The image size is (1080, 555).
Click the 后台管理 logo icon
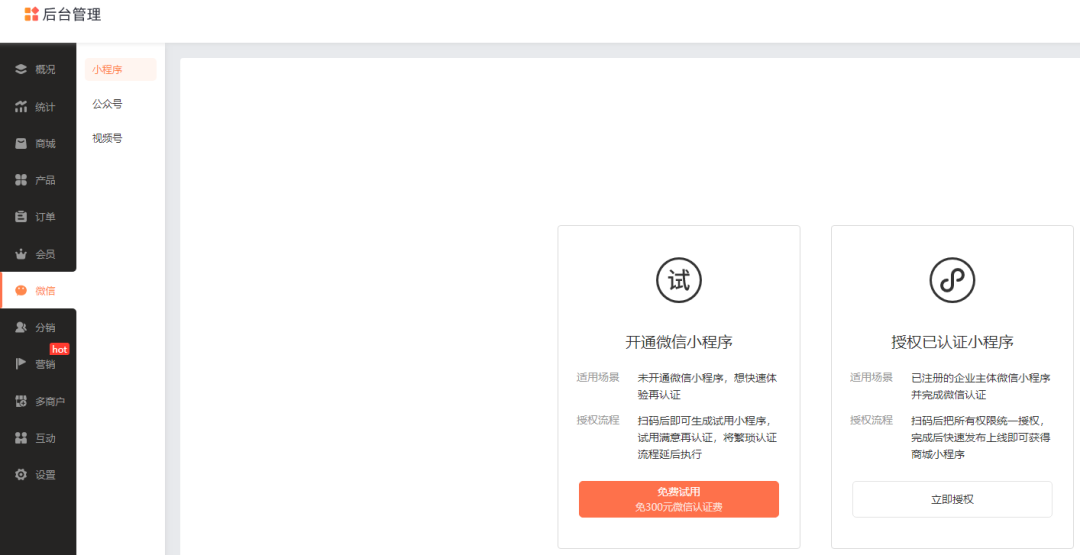pos(31,14)
